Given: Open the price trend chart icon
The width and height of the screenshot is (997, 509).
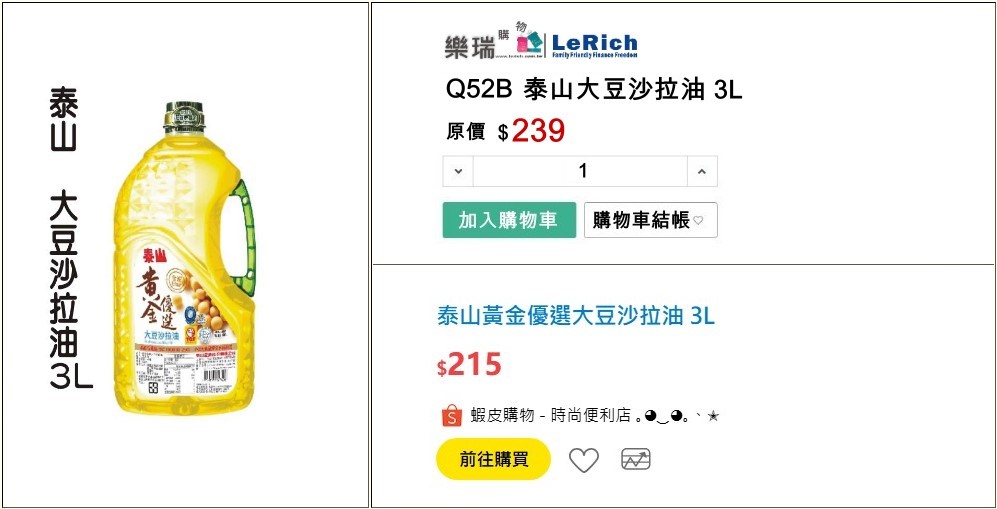Looking at the screenshot, I should (x=636, y=460).
